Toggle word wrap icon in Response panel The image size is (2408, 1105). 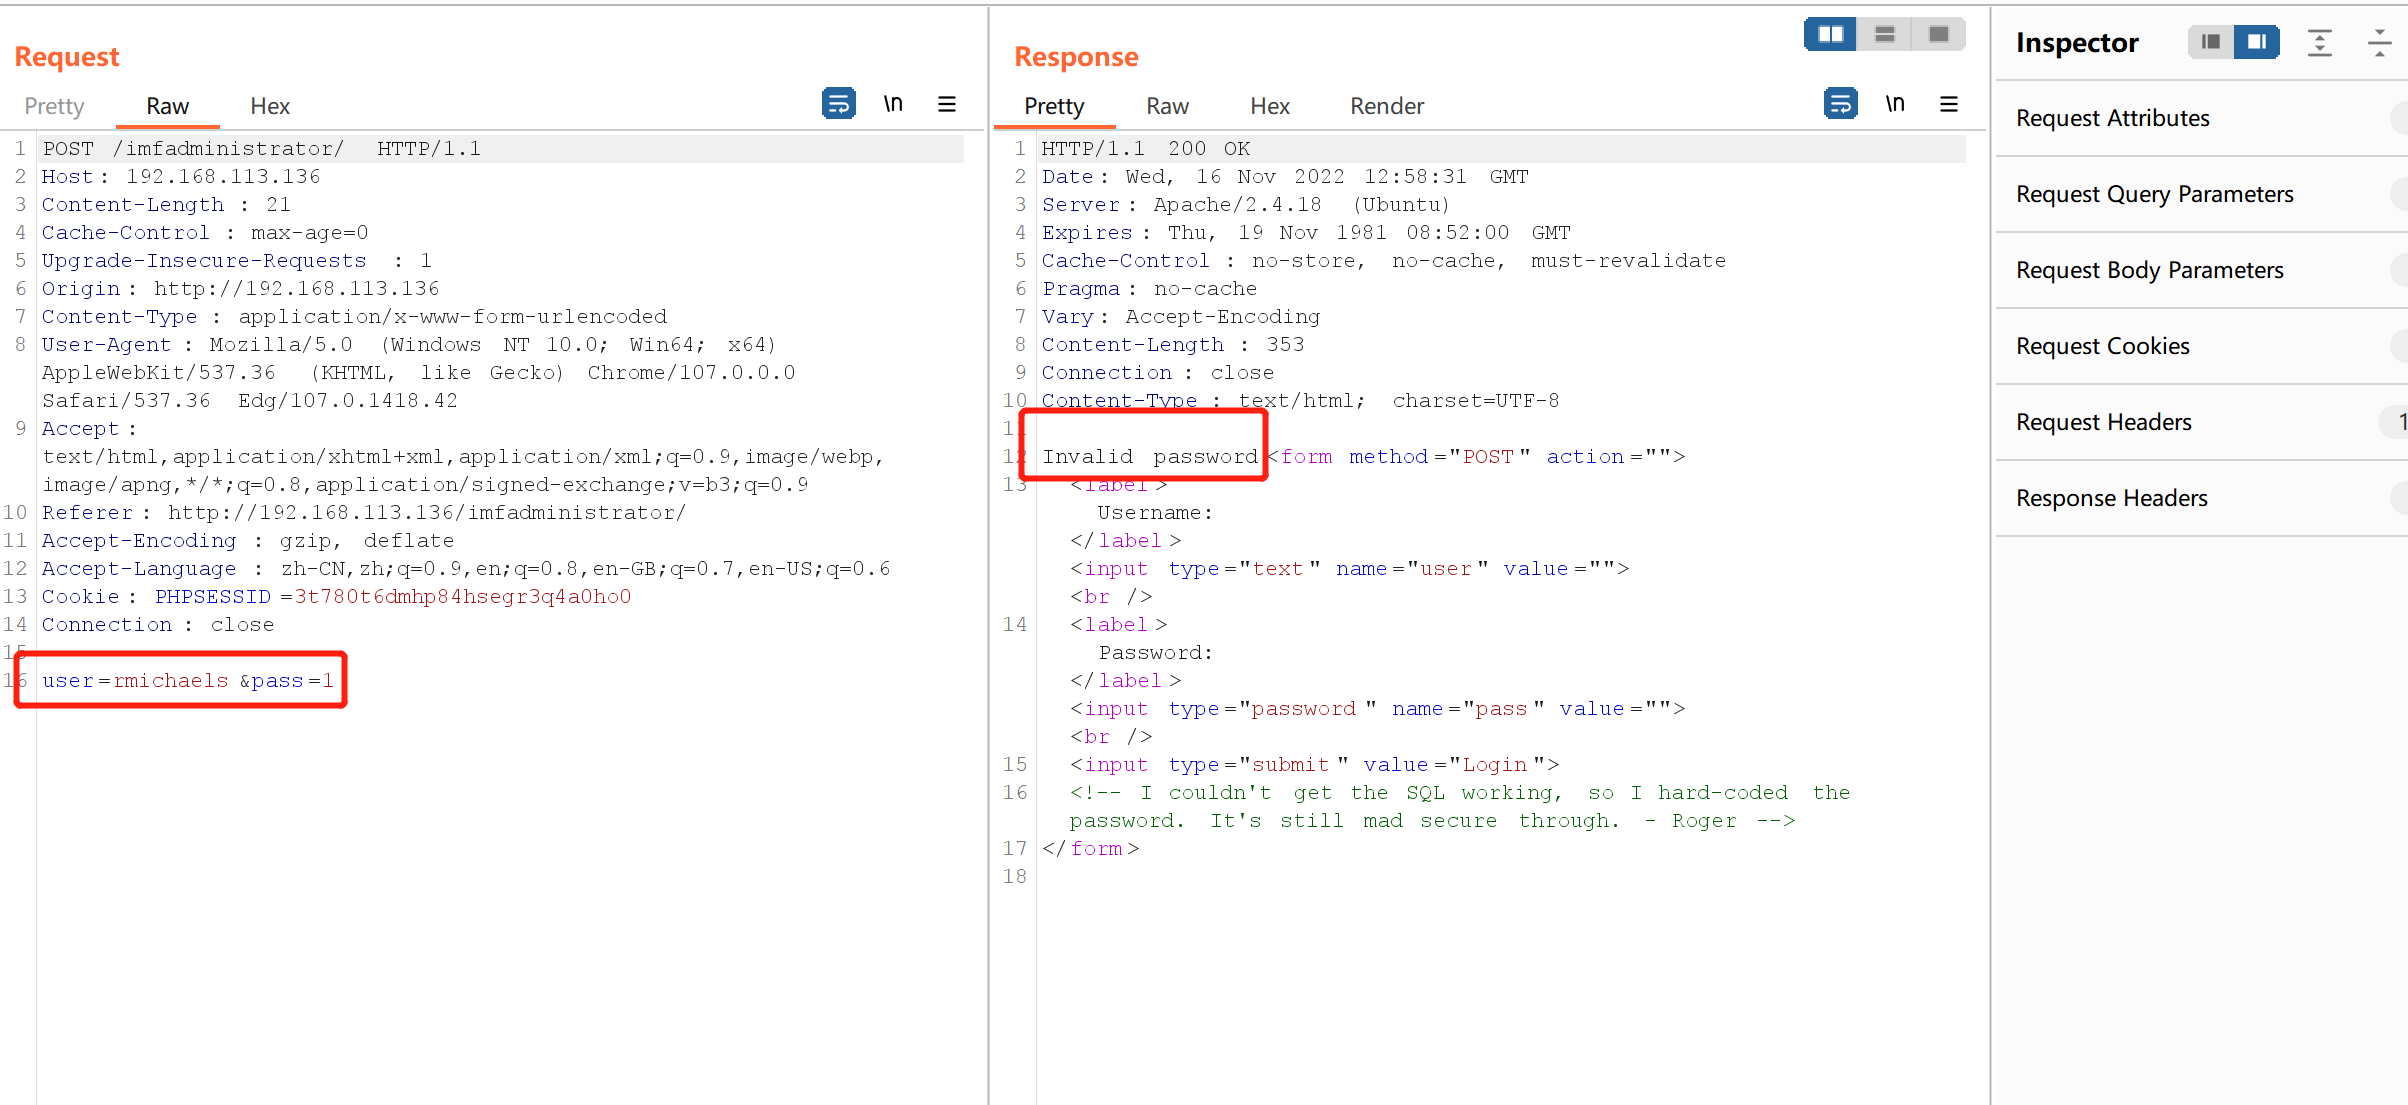[1840, 104]
